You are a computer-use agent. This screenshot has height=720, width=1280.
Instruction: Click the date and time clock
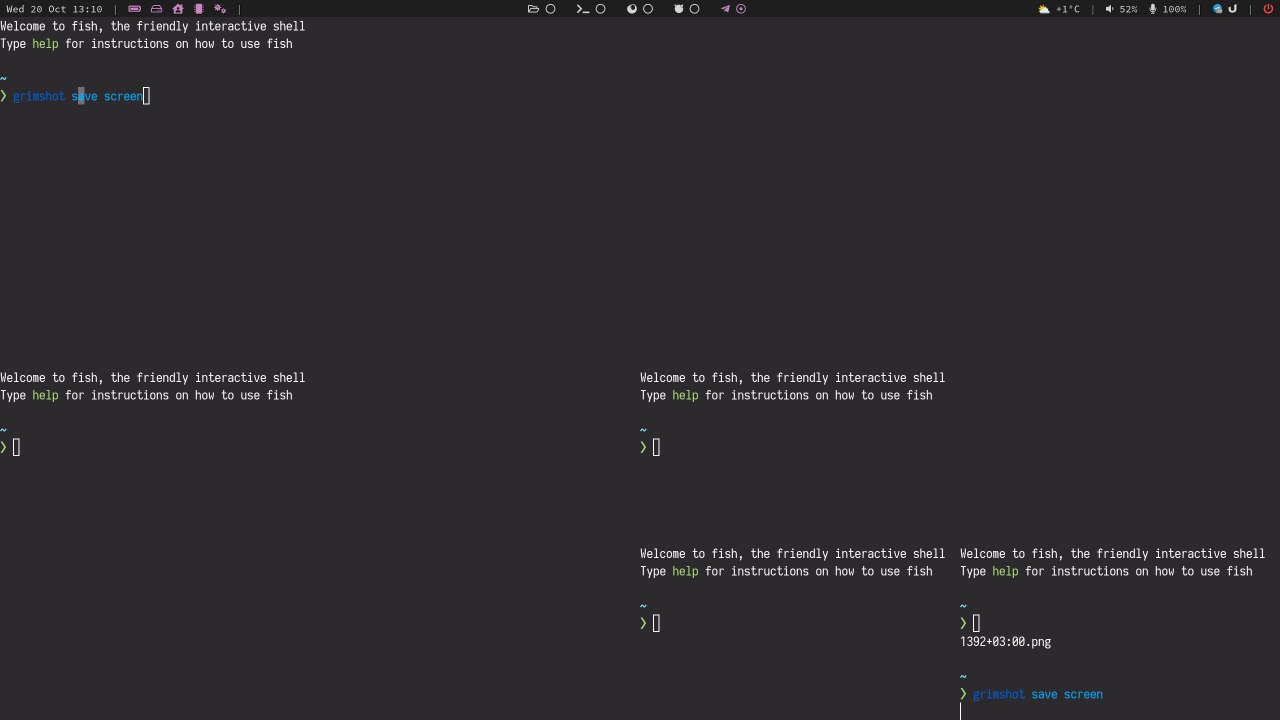[x=54, y=9]
